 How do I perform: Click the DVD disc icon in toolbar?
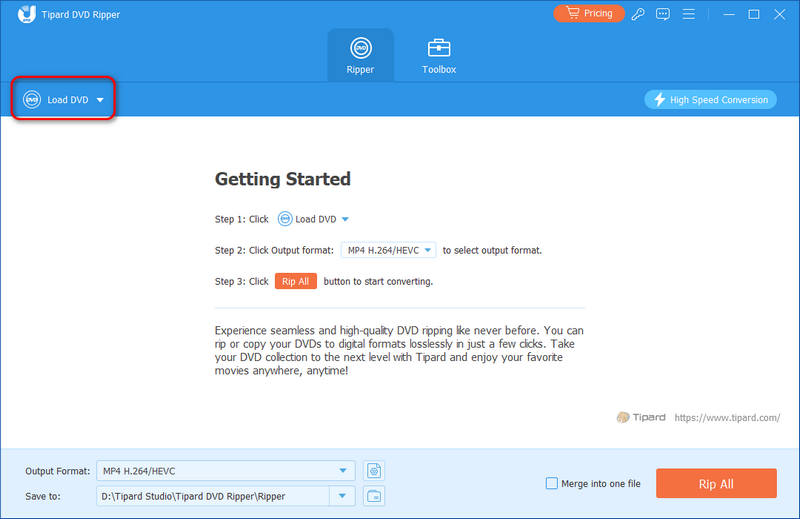(32, 100)
